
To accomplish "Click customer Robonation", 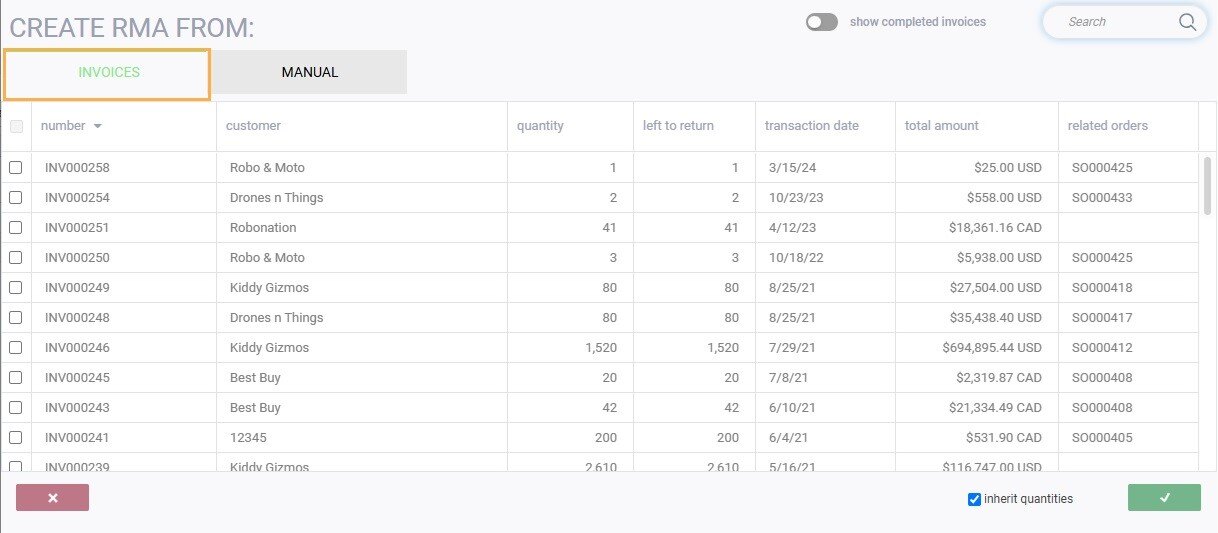I will (263, 228).
